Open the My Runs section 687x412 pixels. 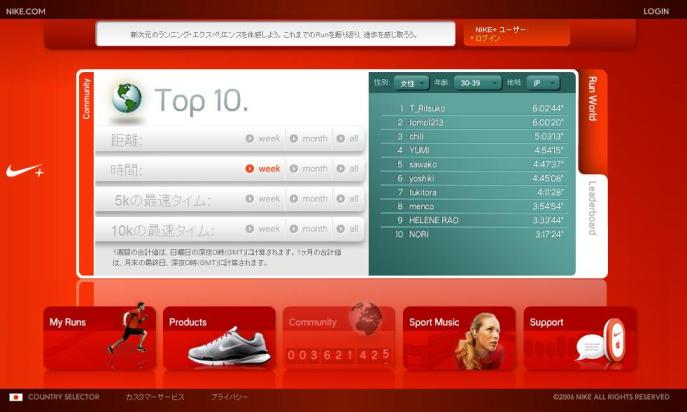point(99,338)
